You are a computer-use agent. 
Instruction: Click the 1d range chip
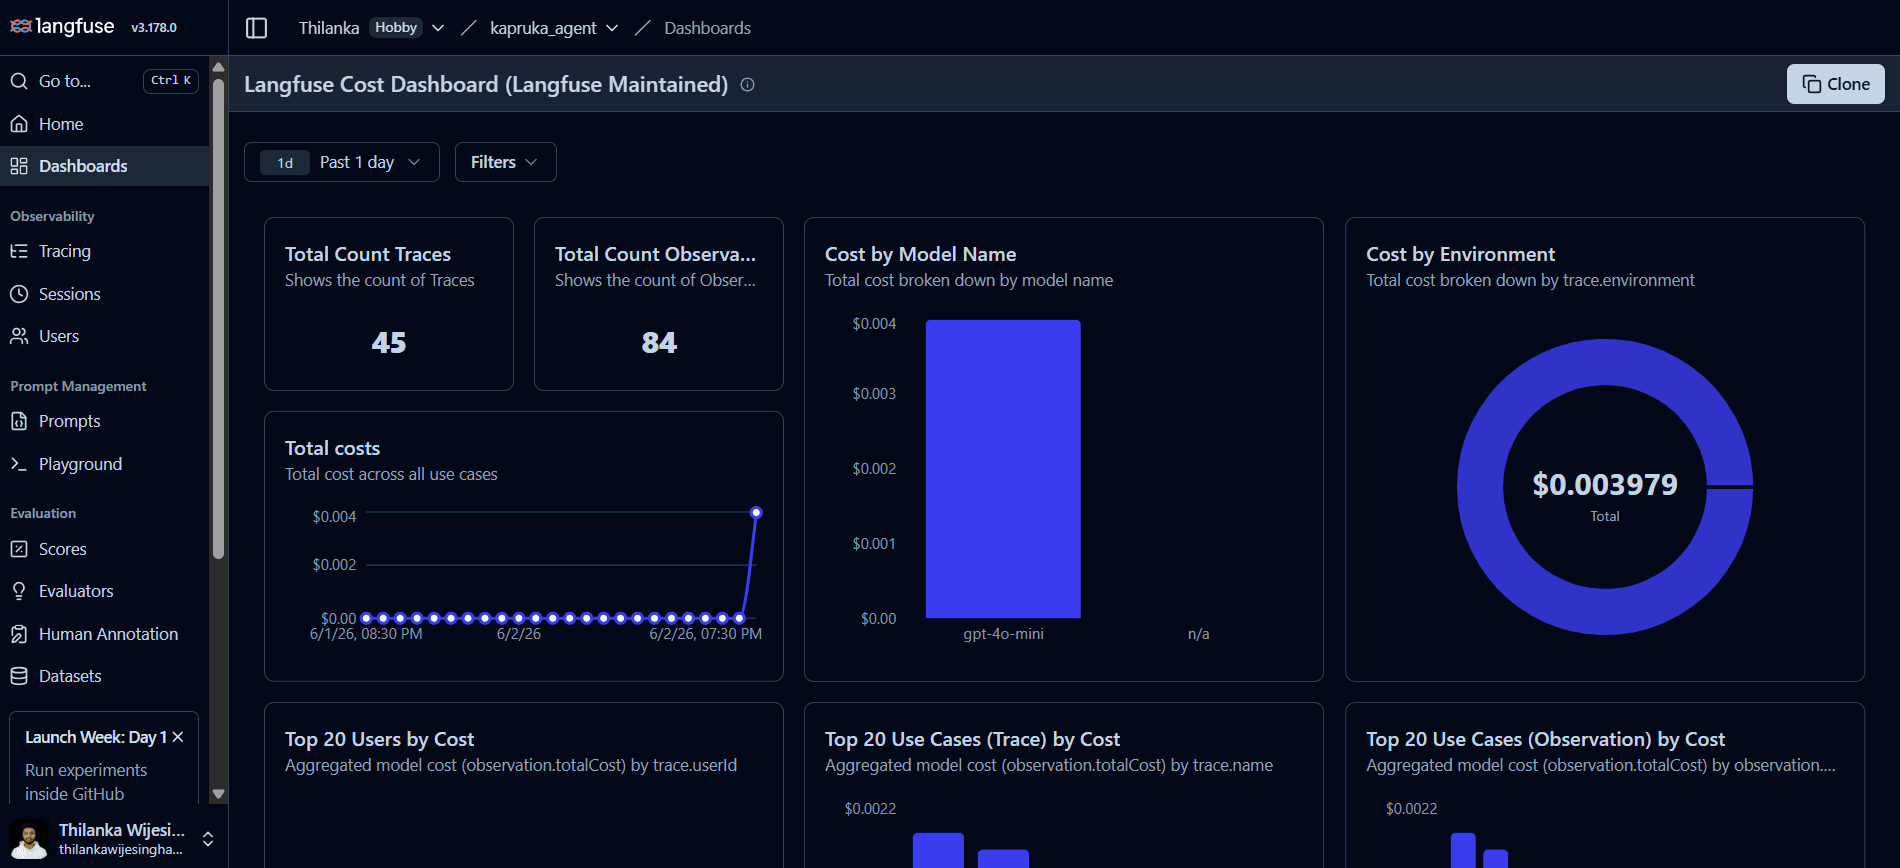285,163
